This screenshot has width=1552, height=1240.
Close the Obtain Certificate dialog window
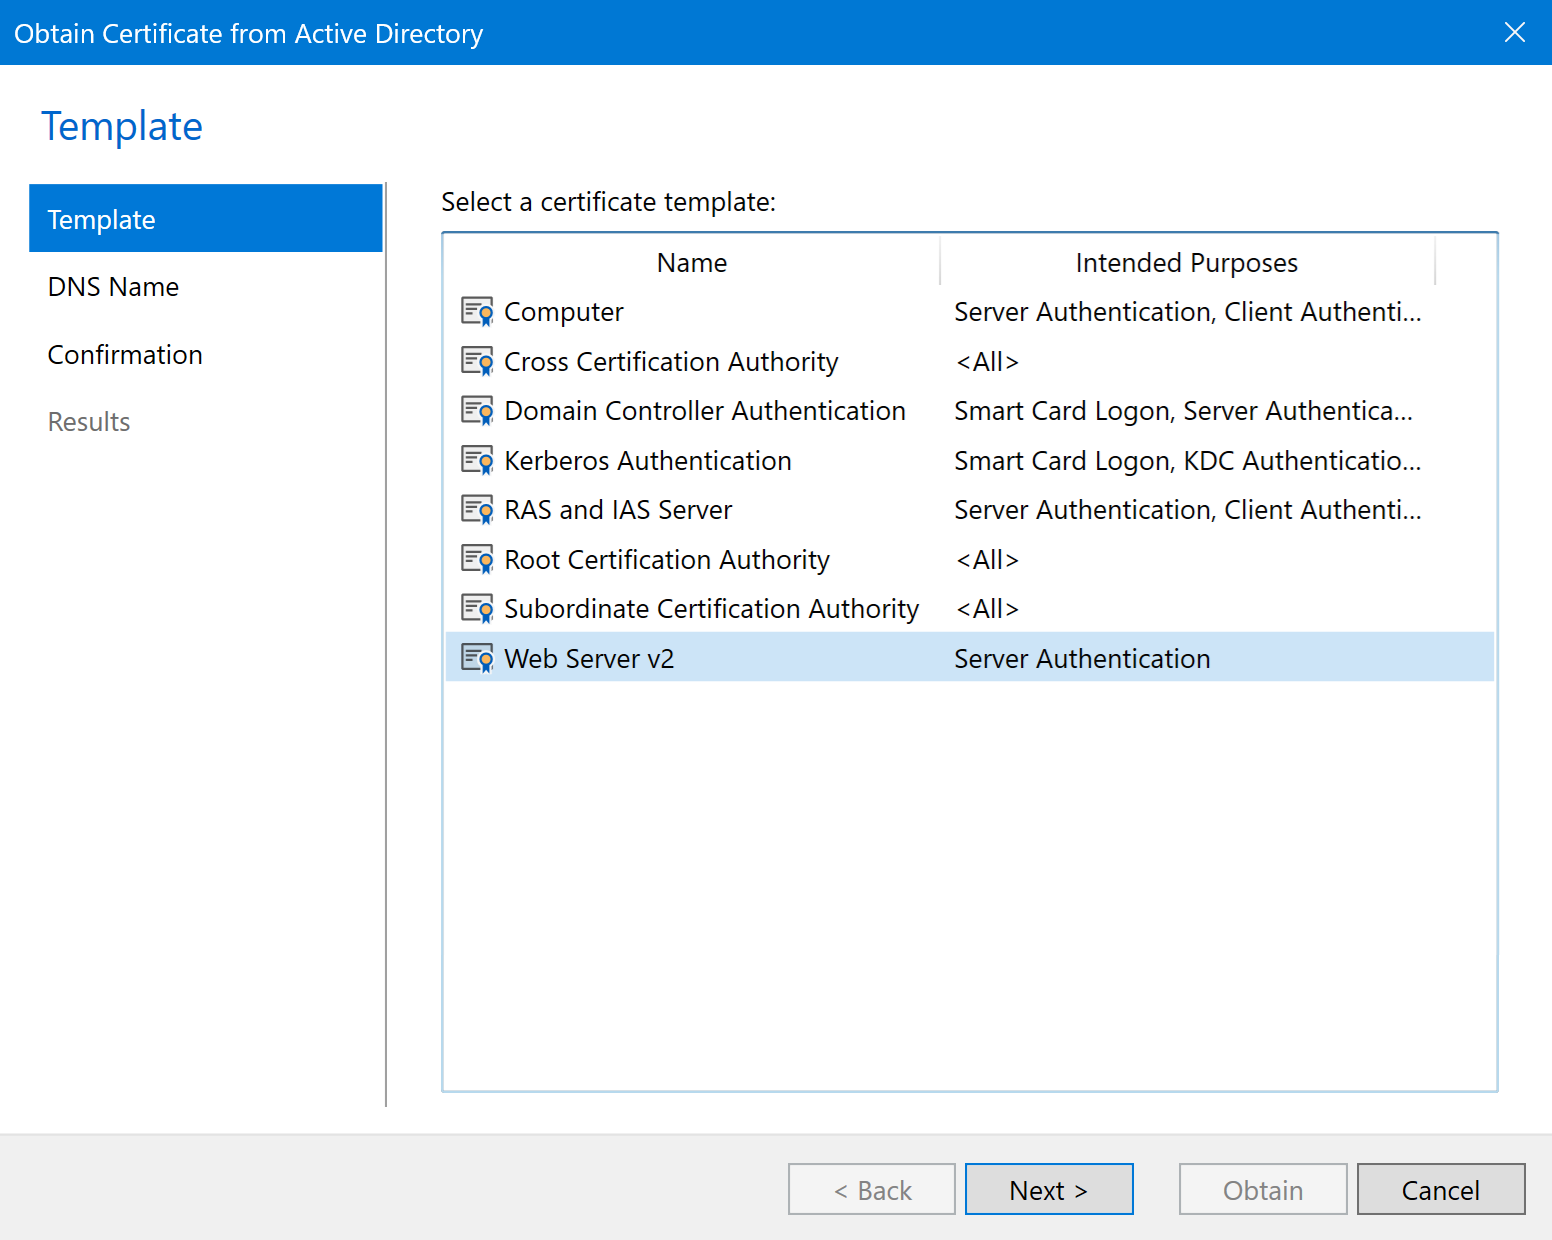pos(1514,32)
